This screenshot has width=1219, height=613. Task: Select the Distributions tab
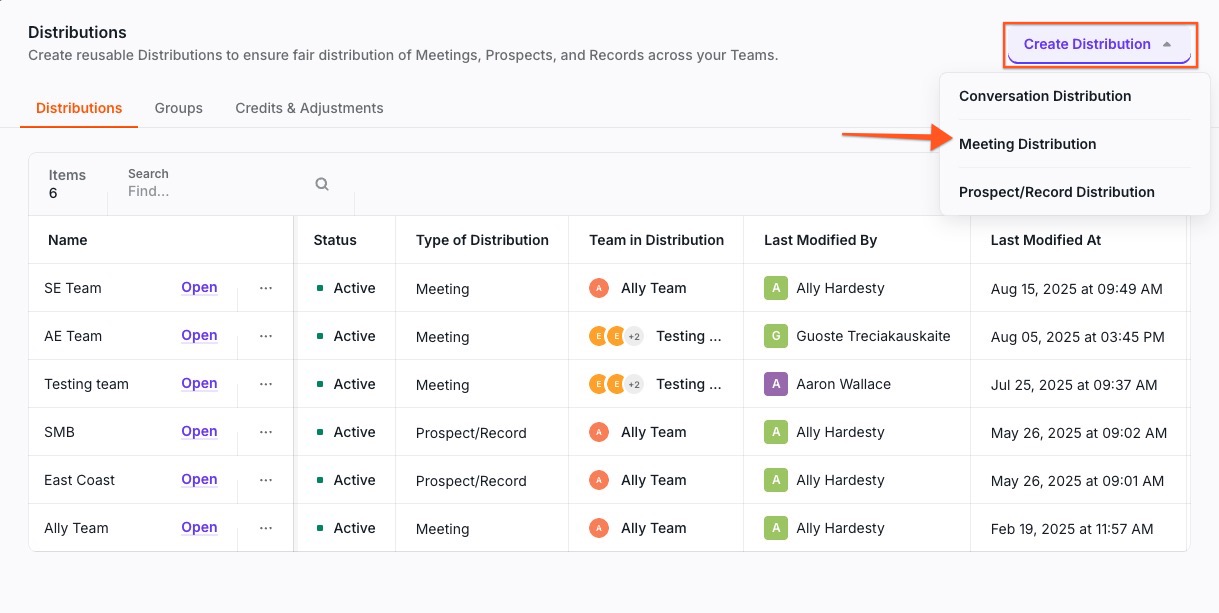[x=78, y=107]
